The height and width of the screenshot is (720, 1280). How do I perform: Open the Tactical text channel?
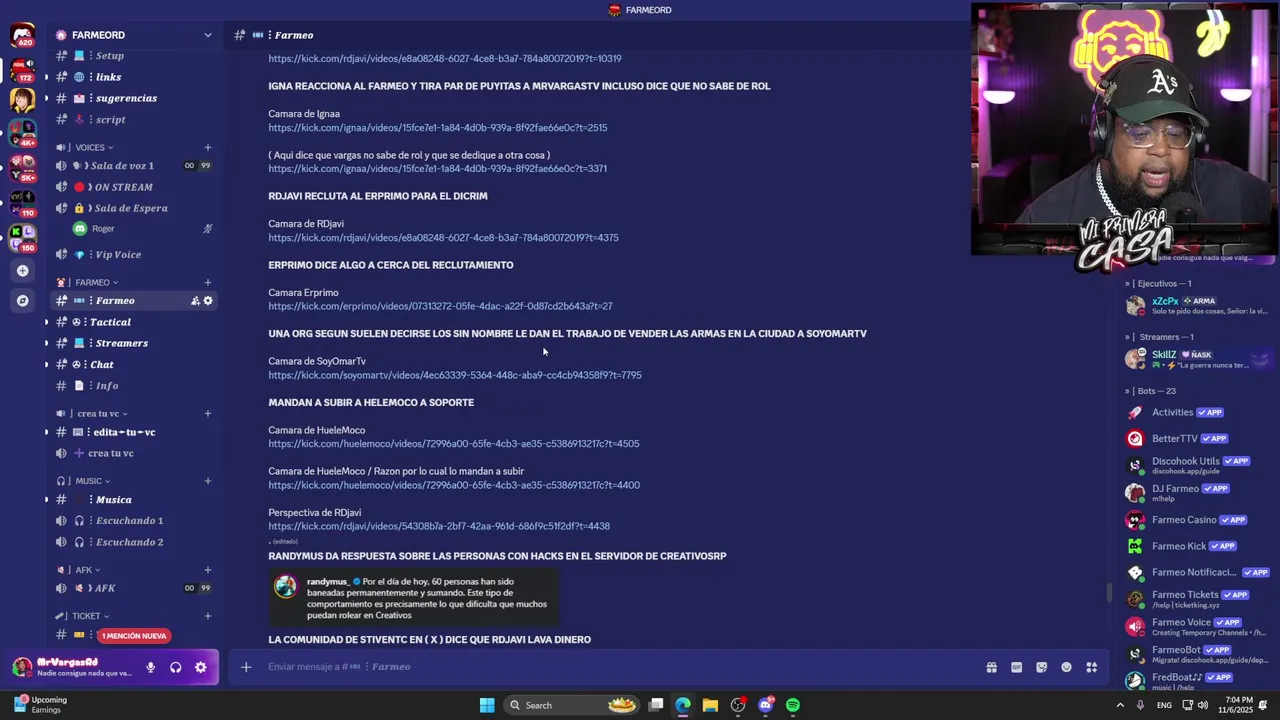(x=133, y=322)
